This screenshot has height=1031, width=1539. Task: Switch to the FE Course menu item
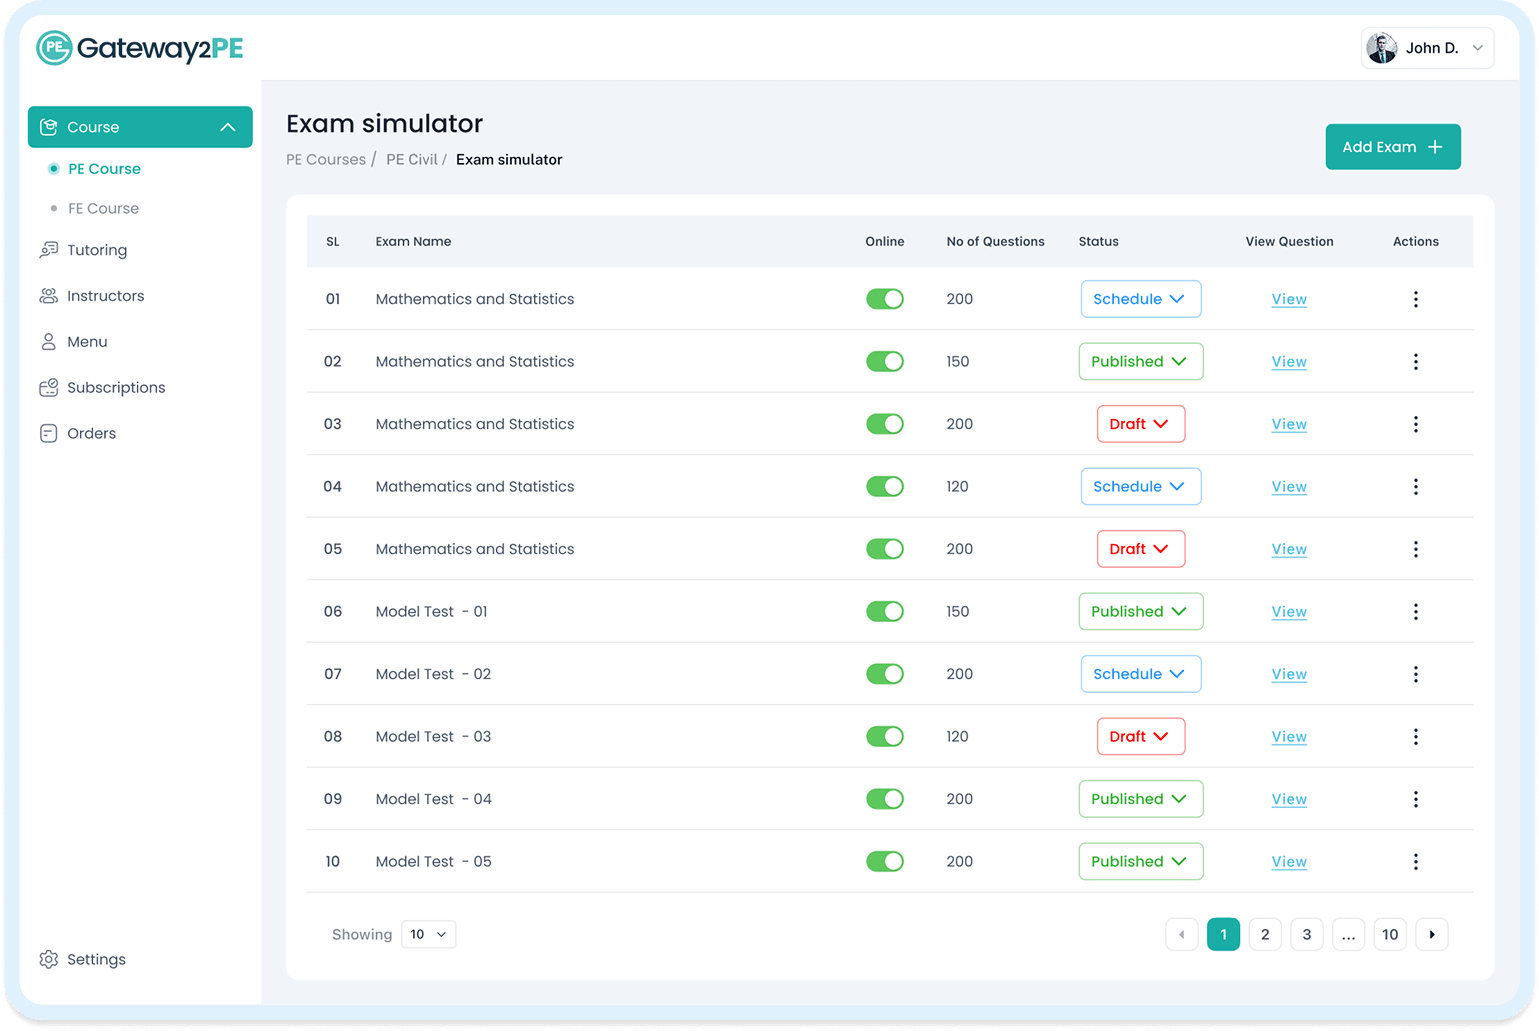(103, 208)
